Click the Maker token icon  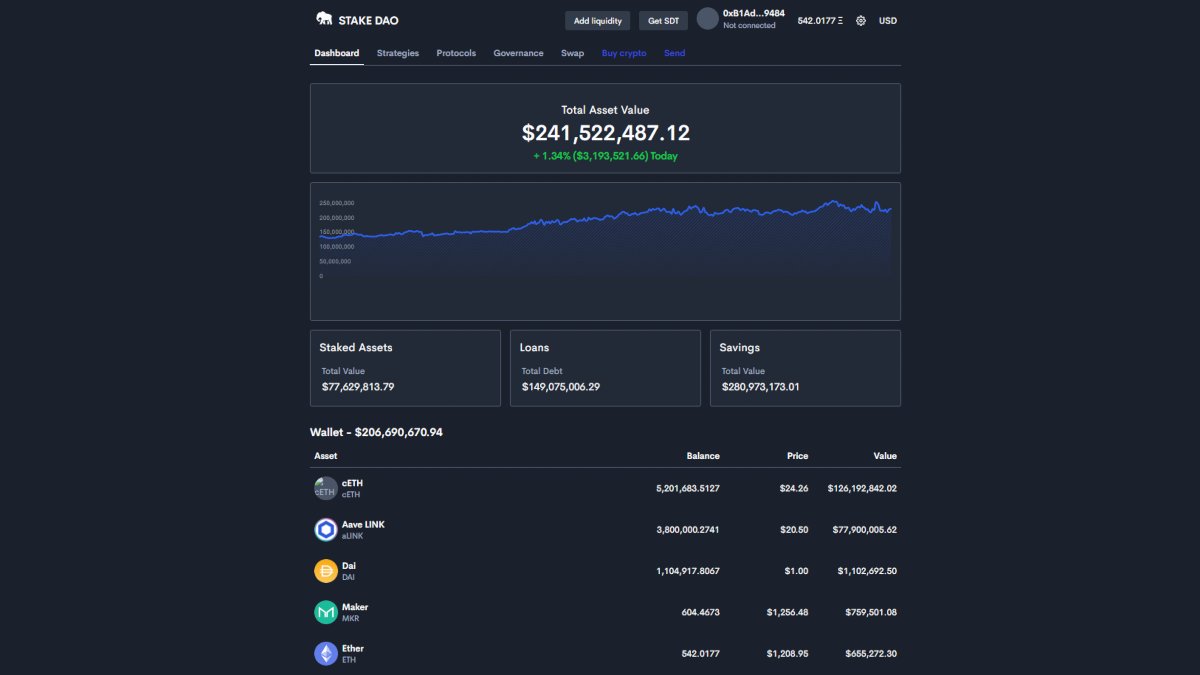tap(325, 611)
